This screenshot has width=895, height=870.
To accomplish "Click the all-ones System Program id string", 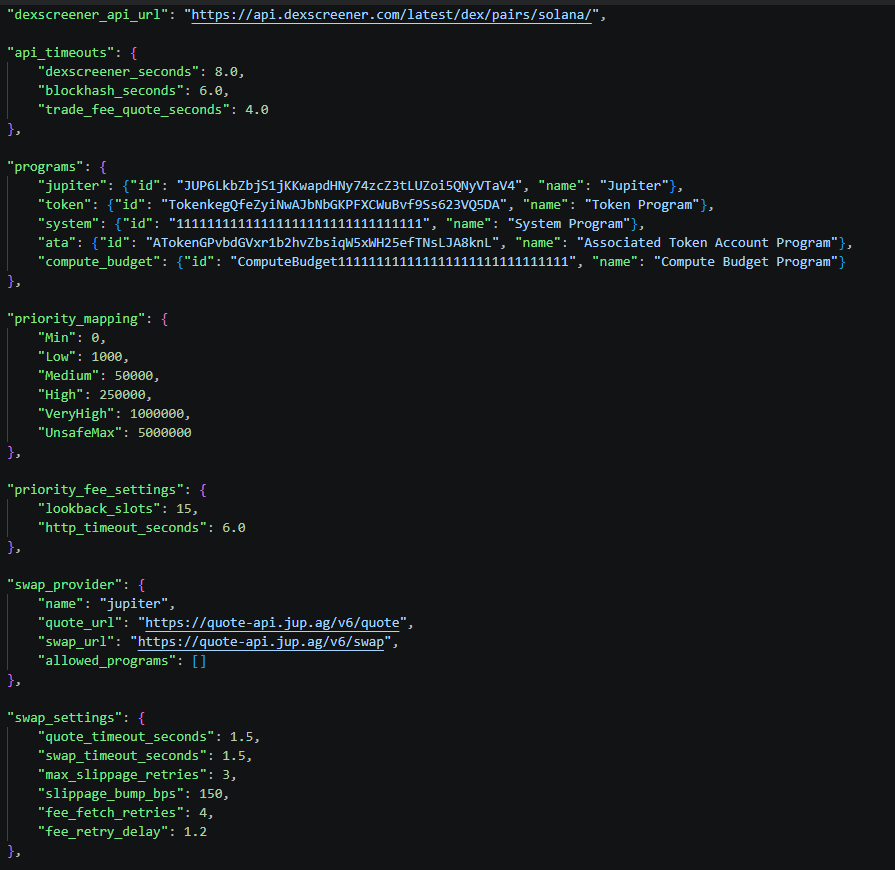I will pyautogui.click(x=299, y=224).
